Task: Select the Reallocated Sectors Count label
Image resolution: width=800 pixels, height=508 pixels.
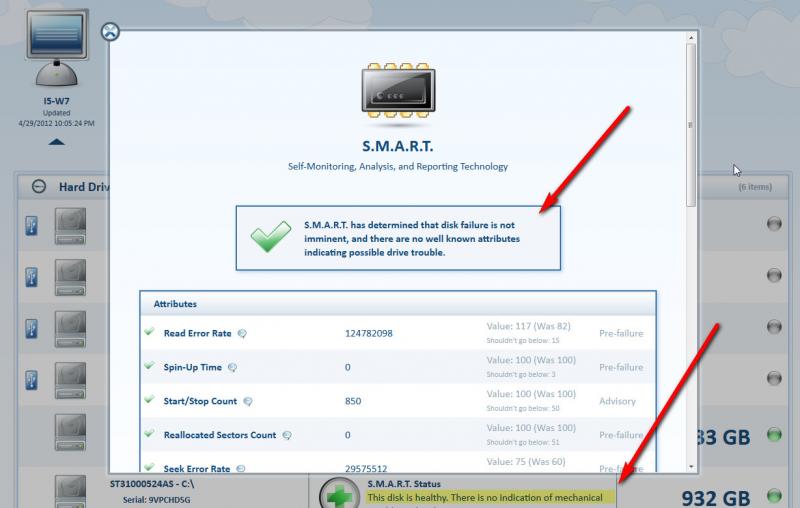Action: [x=219, y=435]
